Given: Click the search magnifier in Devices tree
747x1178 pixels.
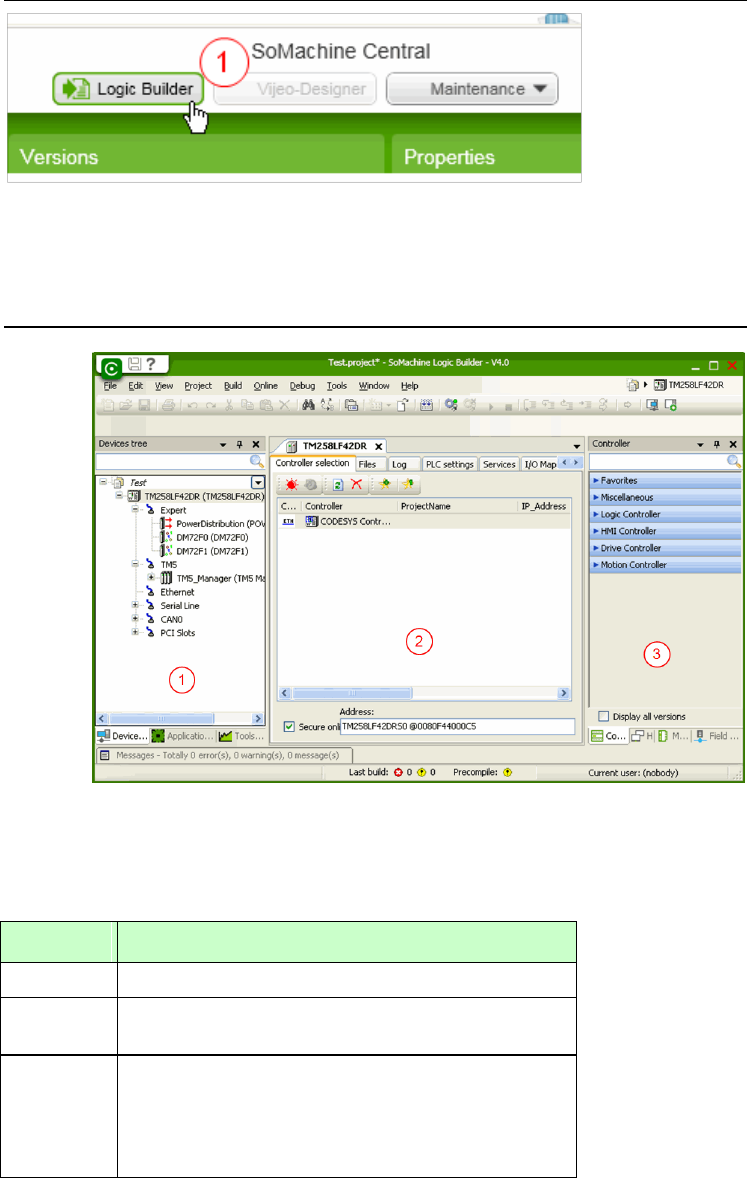Looking at the screenshot, I should pyautogui.click(x=256, y=461).
